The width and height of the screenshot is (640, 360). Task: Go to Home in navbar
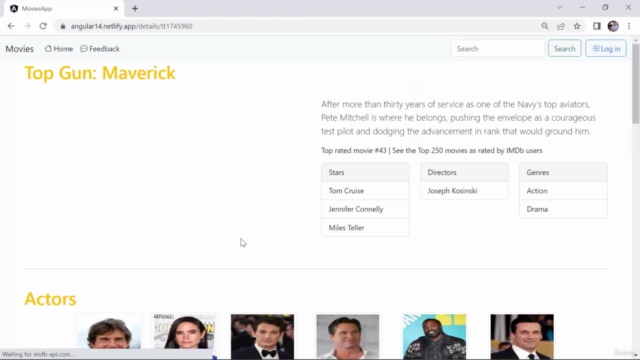click(59, 49)
